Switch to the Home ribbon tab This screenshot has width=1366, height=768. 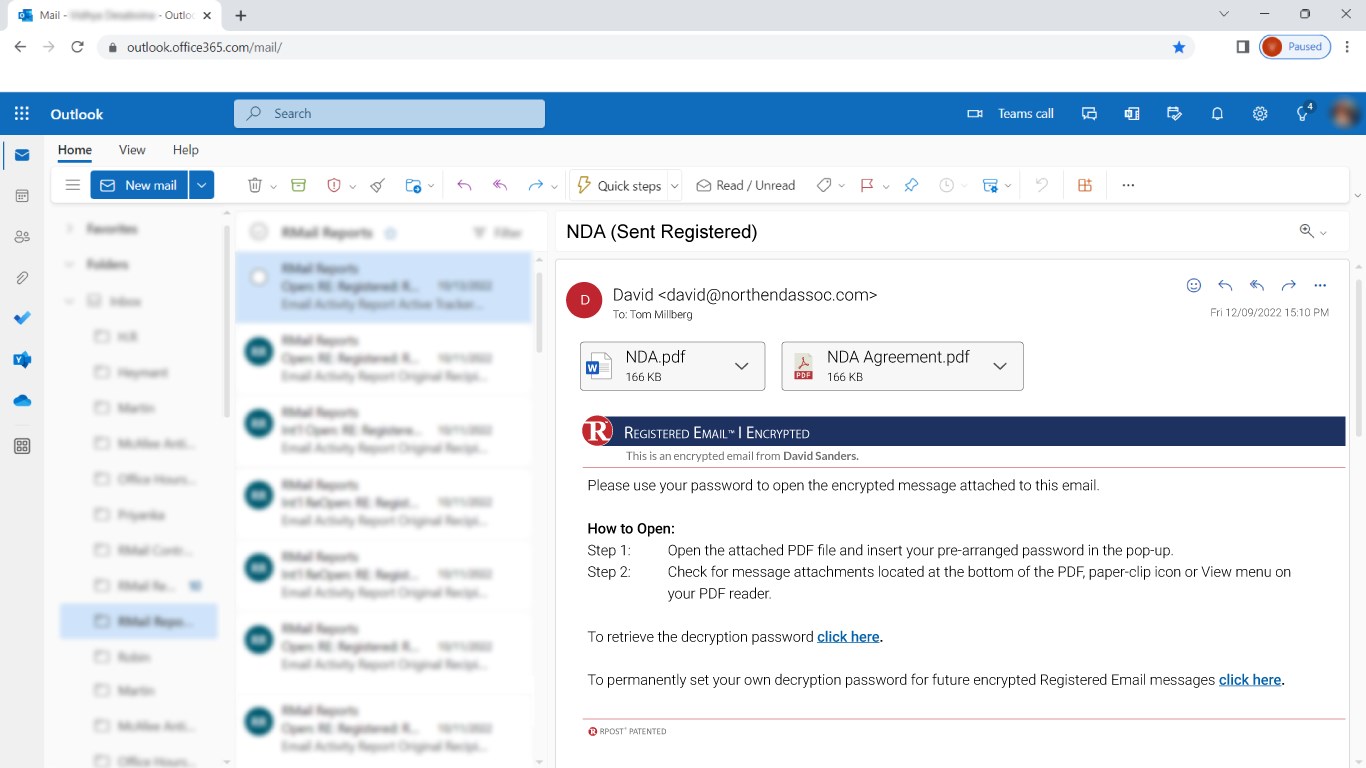tap(75, 150)
